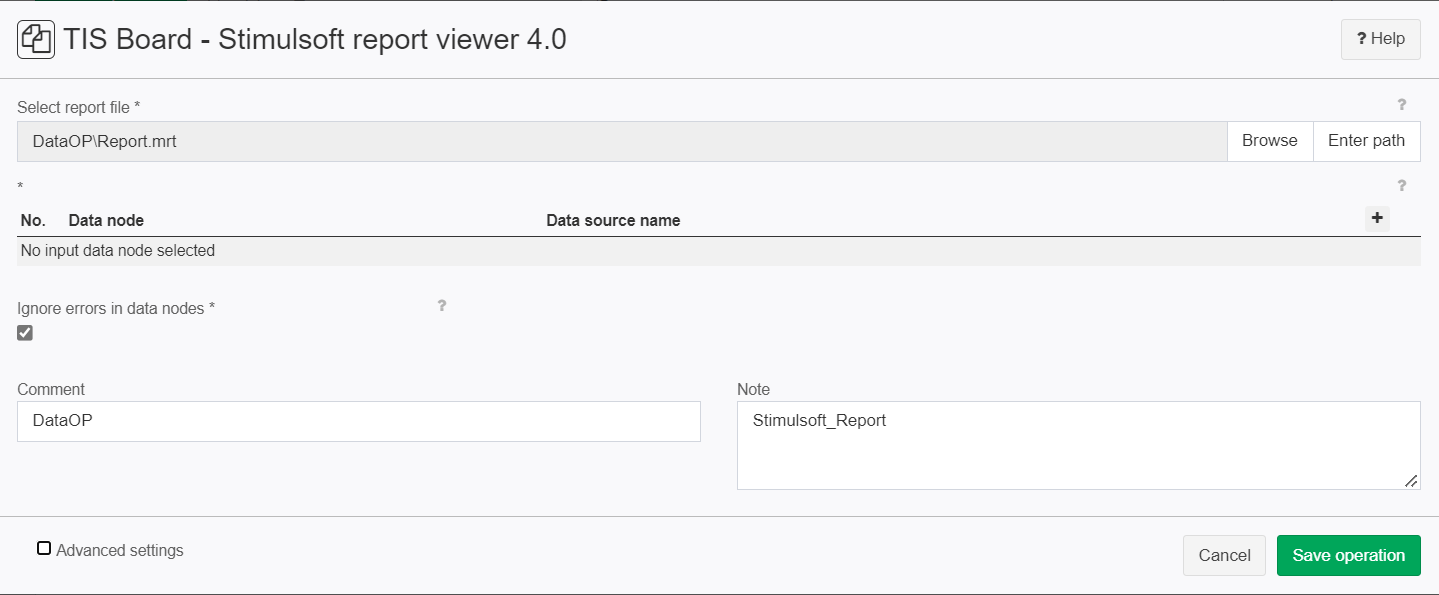Viewport: 1439px width, 595px height.
Task: Click the Data node column header
Action: pos(106,220)
